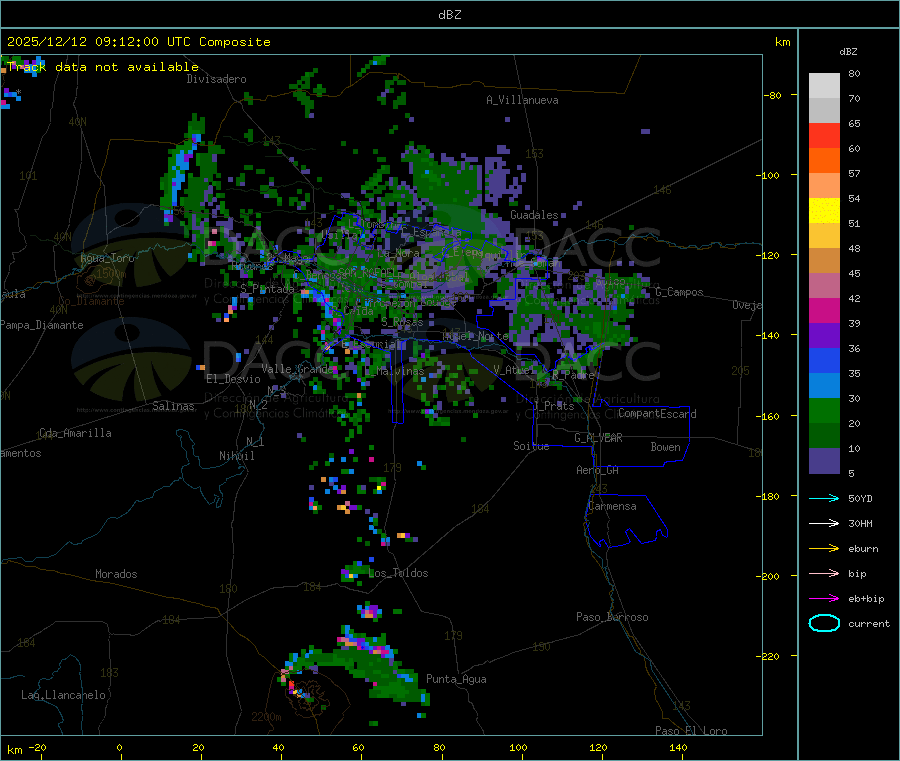Click the white 30HM arrow legend icon
Image resolution: width=900 pixels, height=761 pixels.
coord(824,523)
